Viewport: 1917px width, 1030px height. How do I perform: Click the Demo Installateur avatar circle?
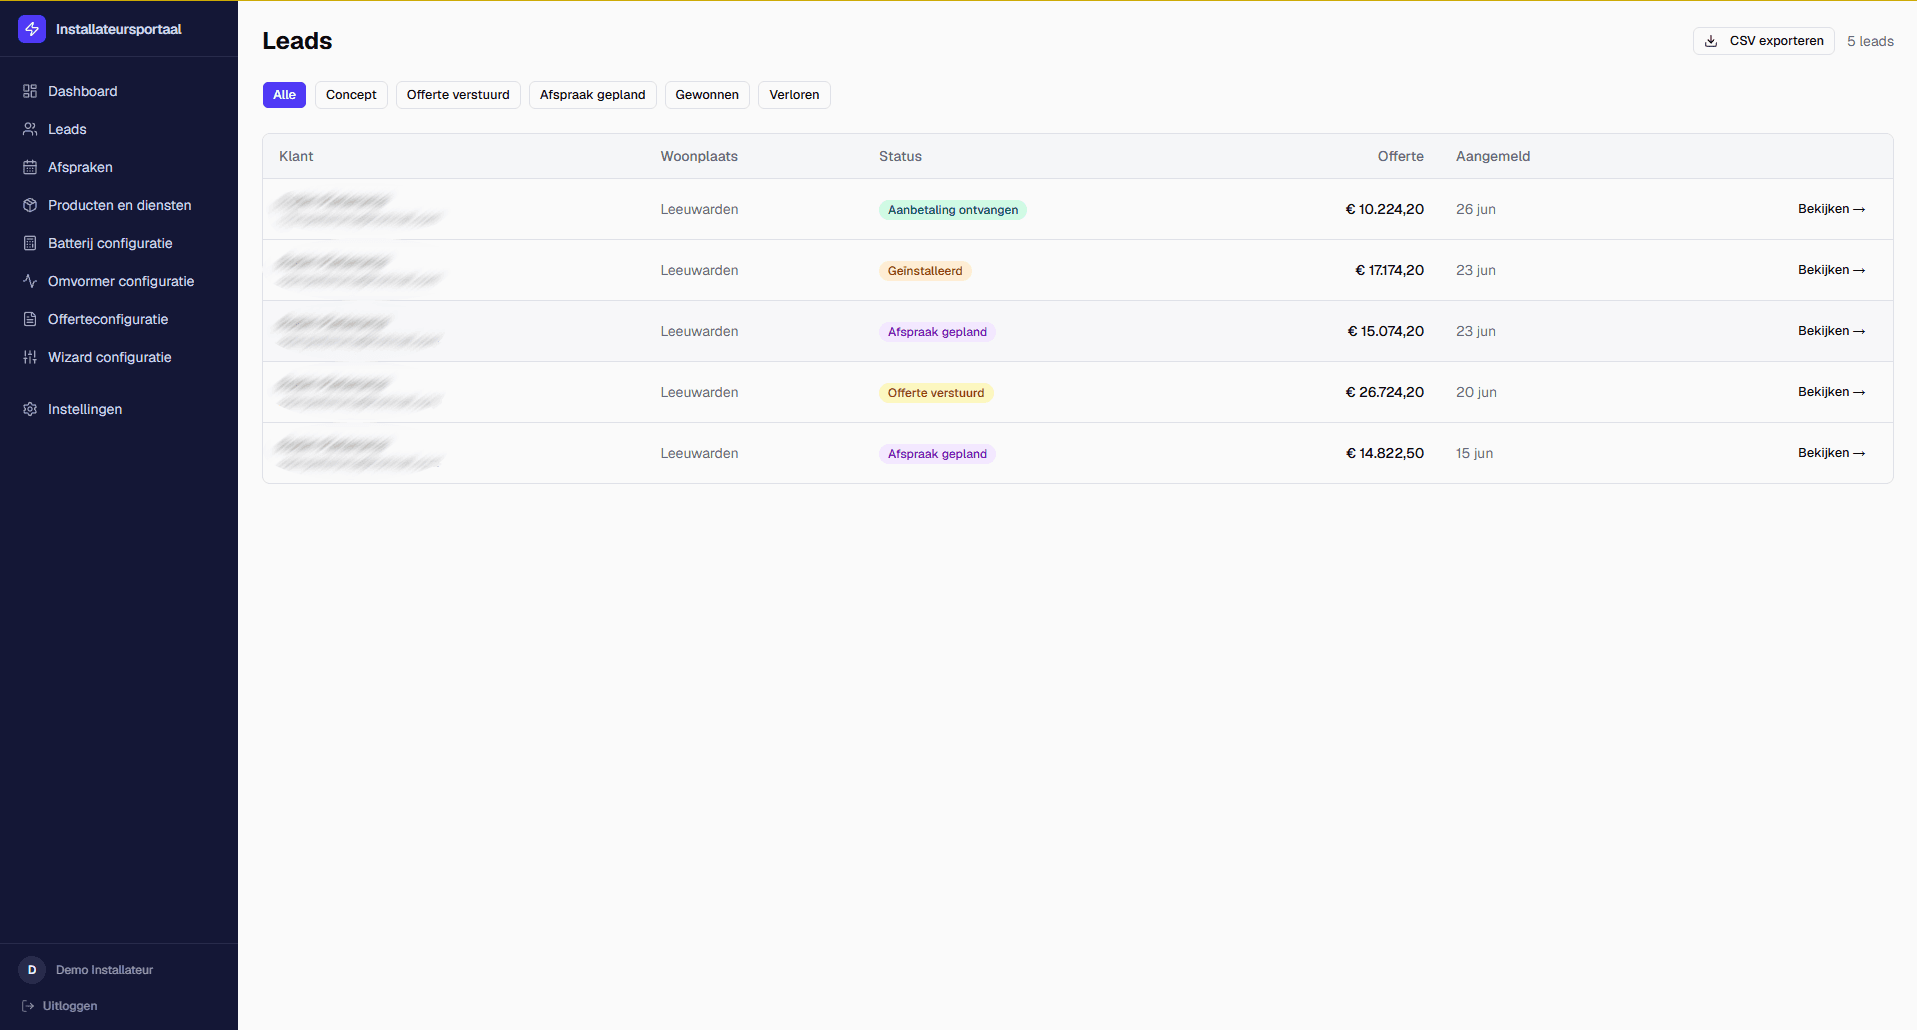coord(32,970)
